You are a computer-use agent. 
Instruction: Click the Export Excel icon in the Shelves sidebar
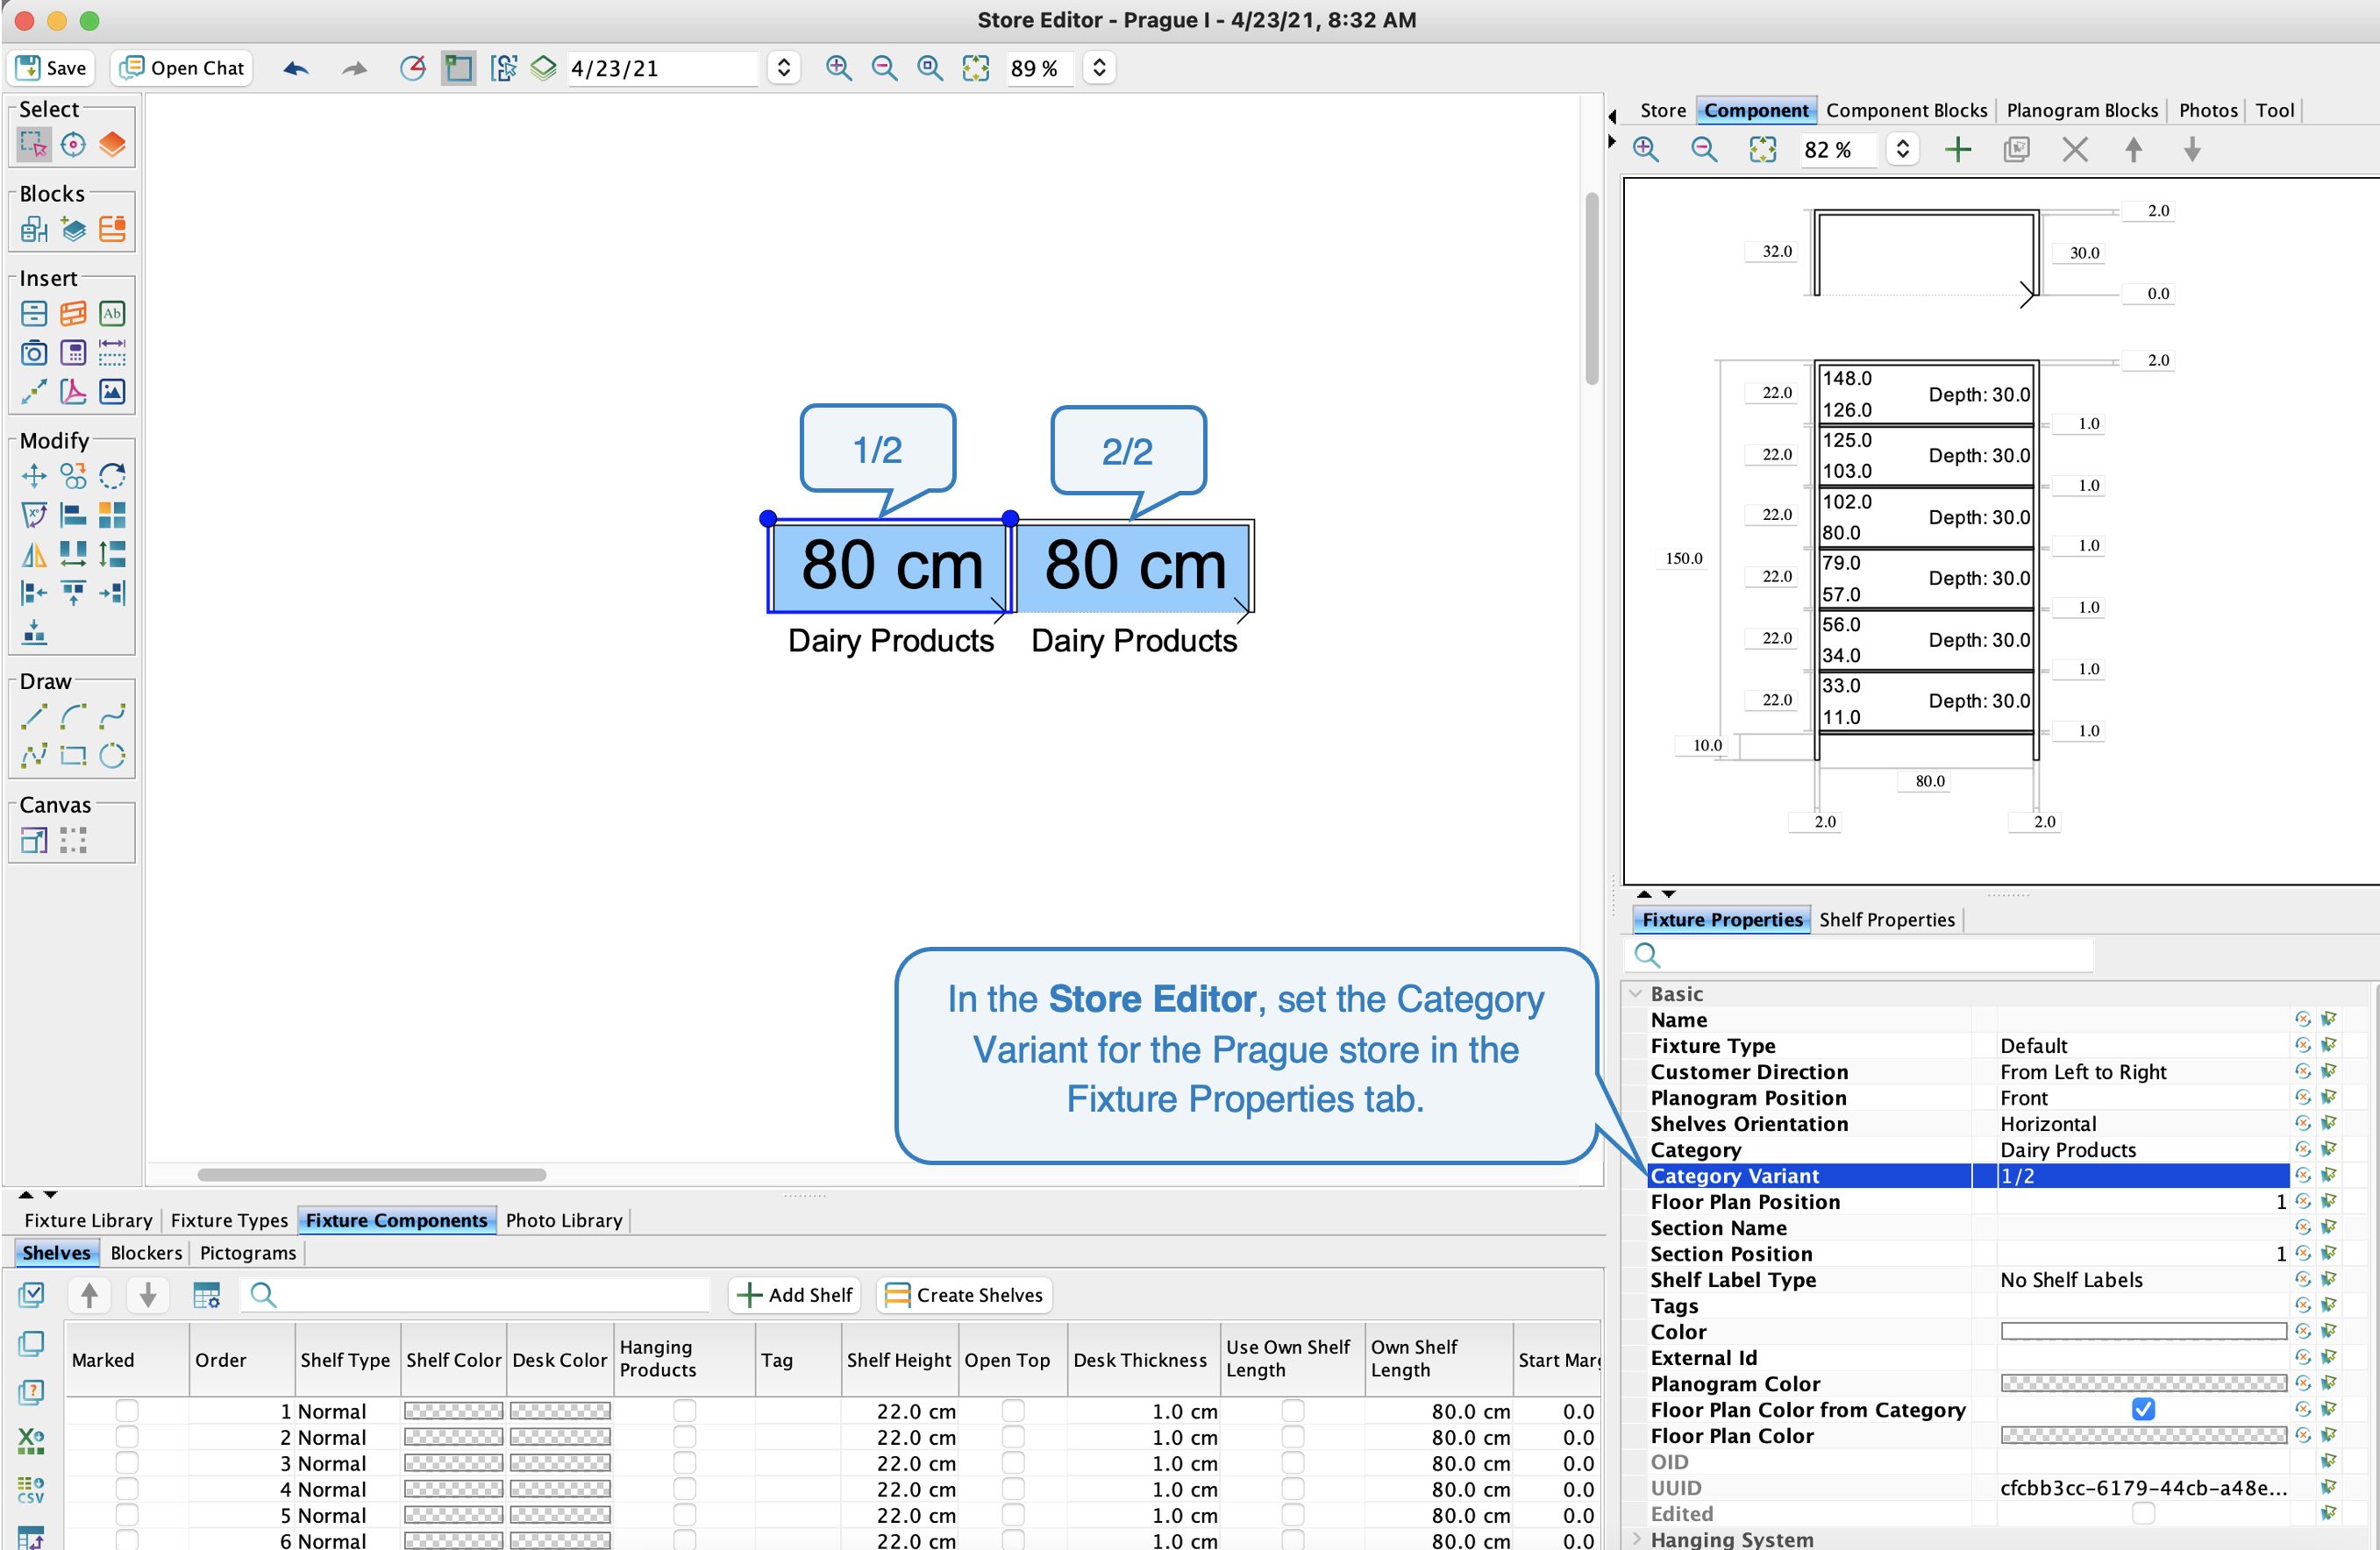[31, 1441]
